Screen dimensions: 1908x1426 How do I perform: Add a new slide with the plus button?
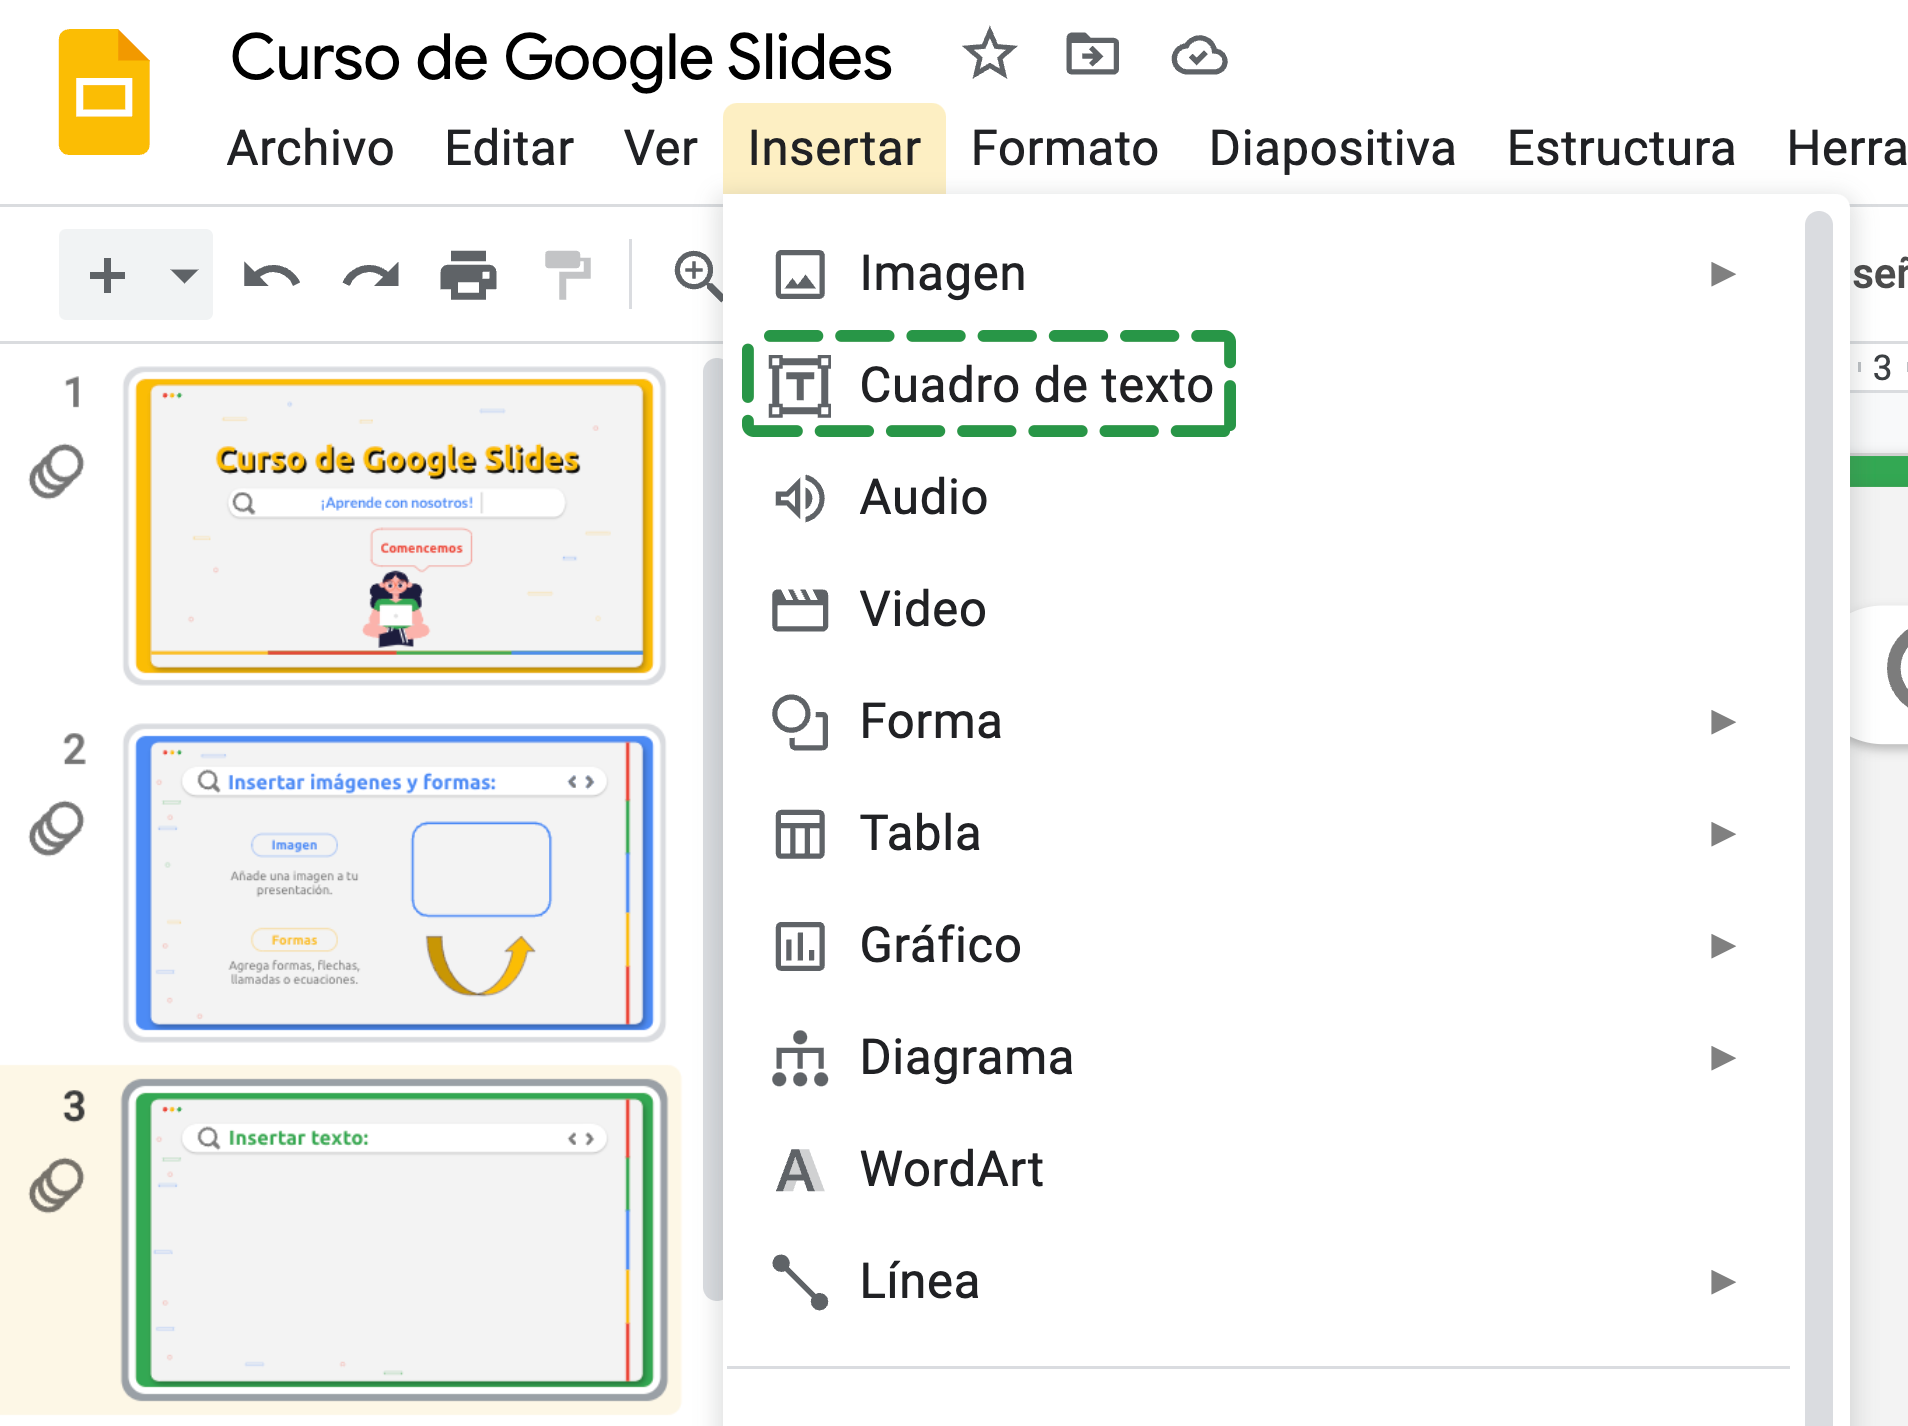pyautogui.click(x=107, y=275)
